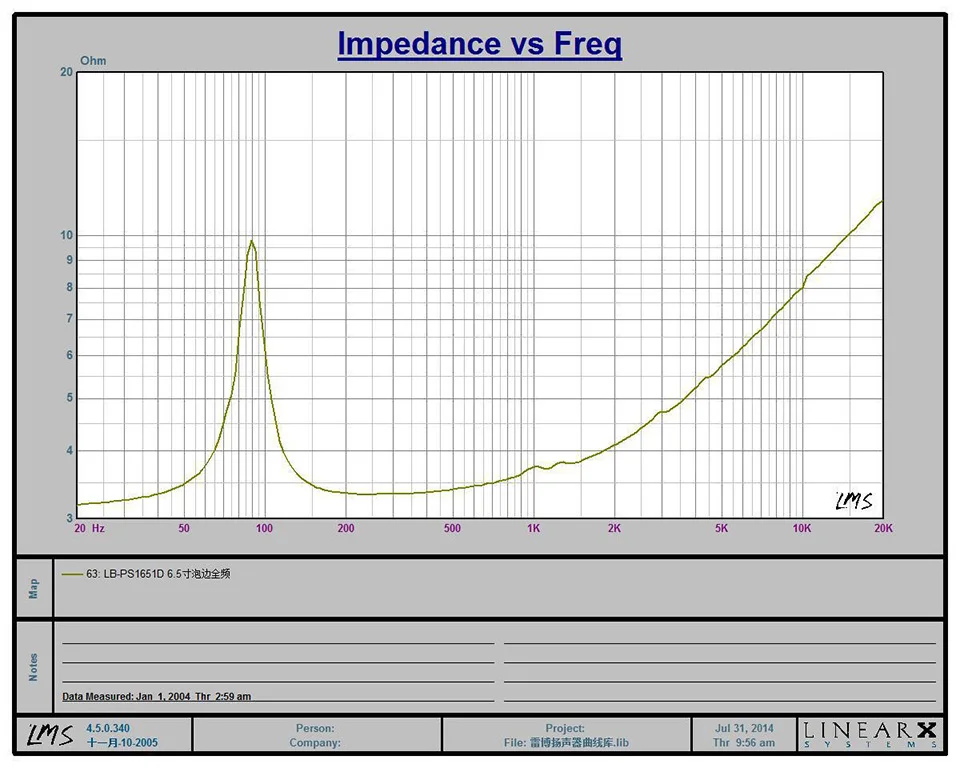Click the 'Notes' side label
The image size is (960, 768).
pos(34,667)
